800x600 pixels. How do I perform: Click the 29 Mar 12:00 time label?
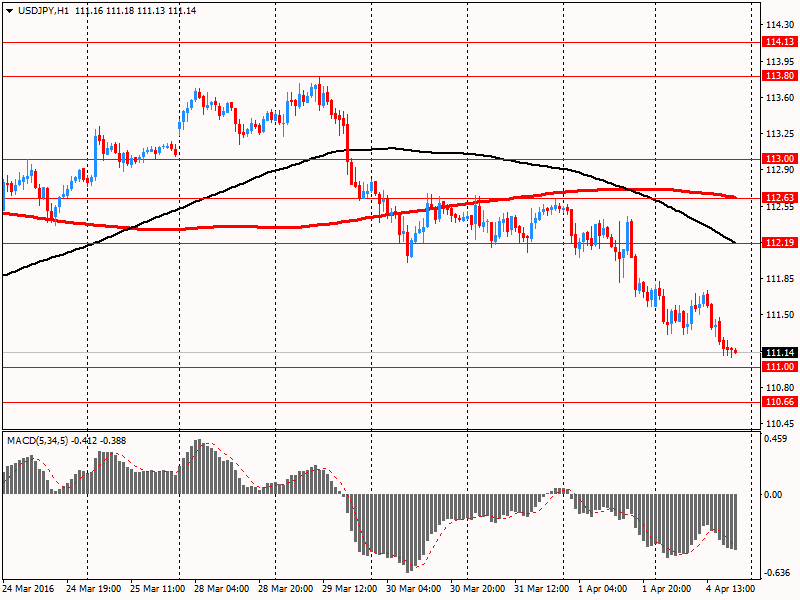coord(349,589)
